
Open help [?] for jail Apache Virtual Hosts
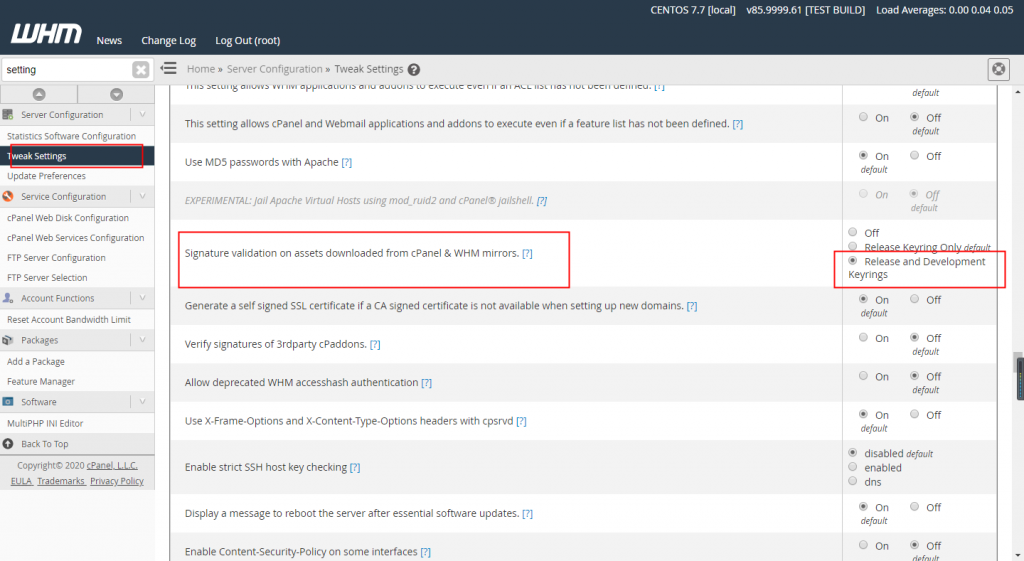click(x=542, y=201)
